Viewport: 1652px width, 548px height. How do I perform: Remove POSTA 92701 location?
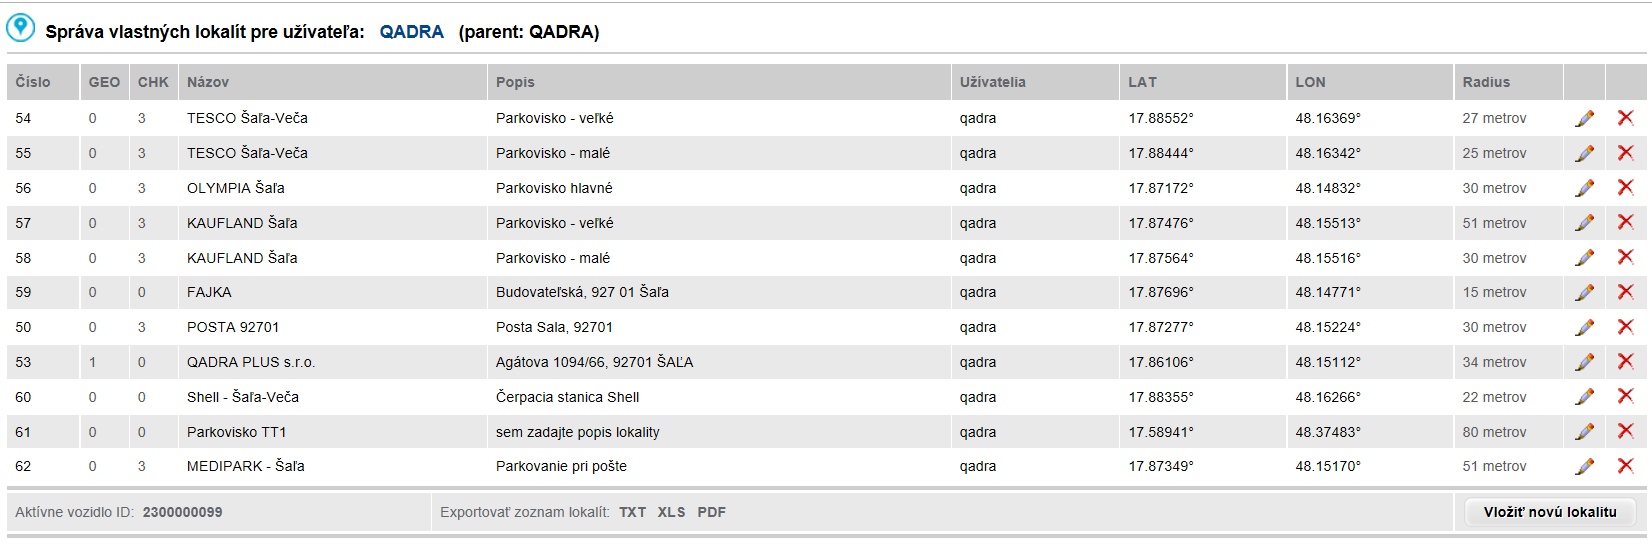[x=1625, y=326]
